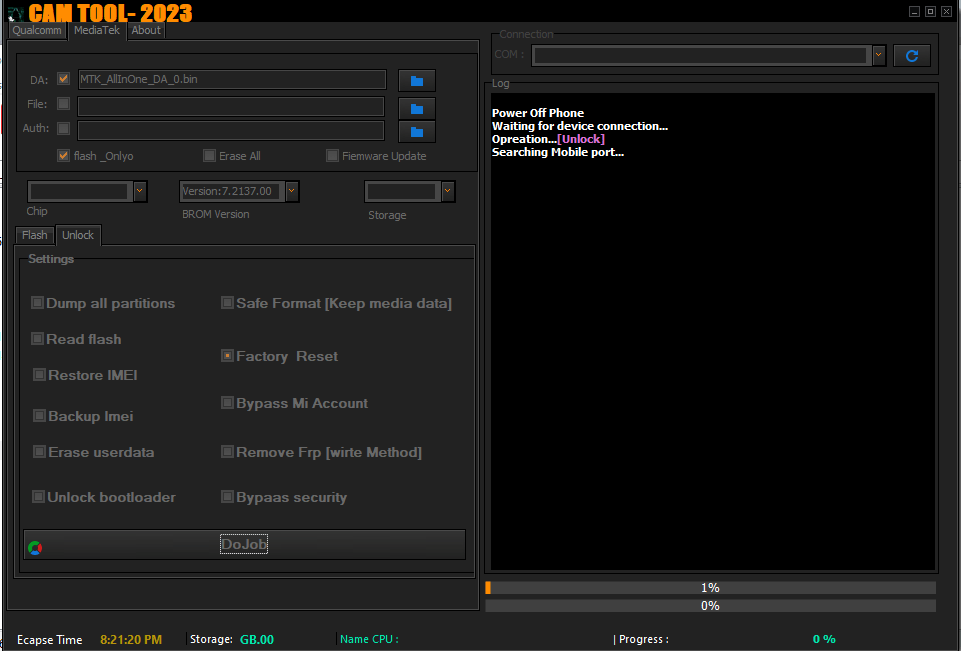
Task: Open the BROM Version dropdown showing 7.2137.00
Action: (x=292, y=190)
